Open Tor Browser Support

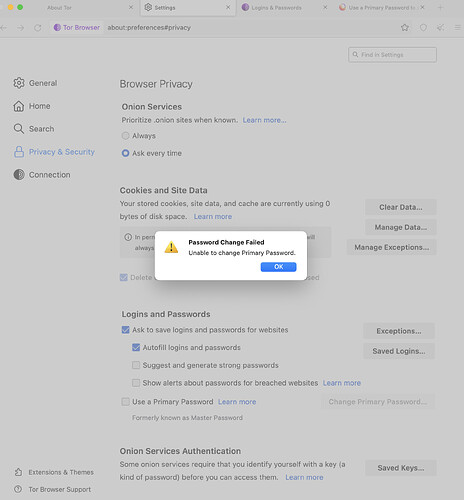tap(53, 489)
